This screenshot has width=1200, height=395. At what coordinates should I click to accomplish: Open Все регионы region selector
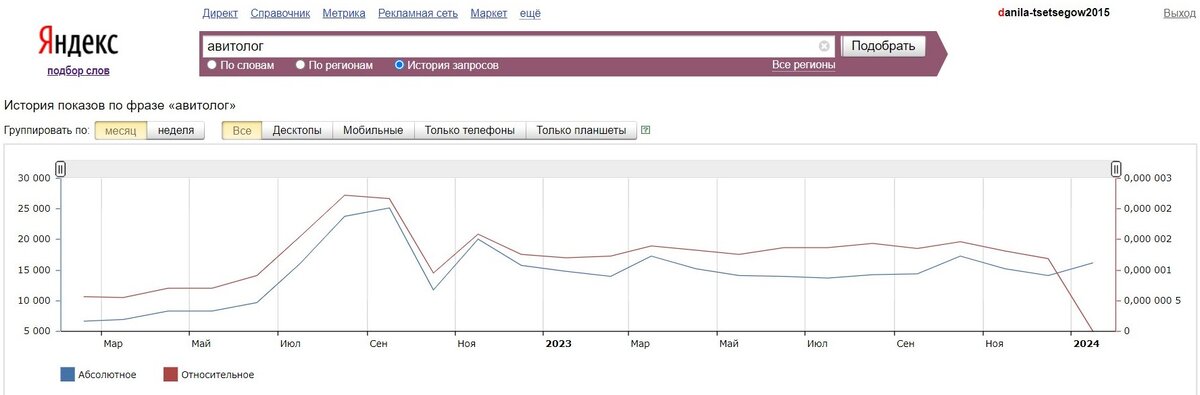tap(803, 65)
